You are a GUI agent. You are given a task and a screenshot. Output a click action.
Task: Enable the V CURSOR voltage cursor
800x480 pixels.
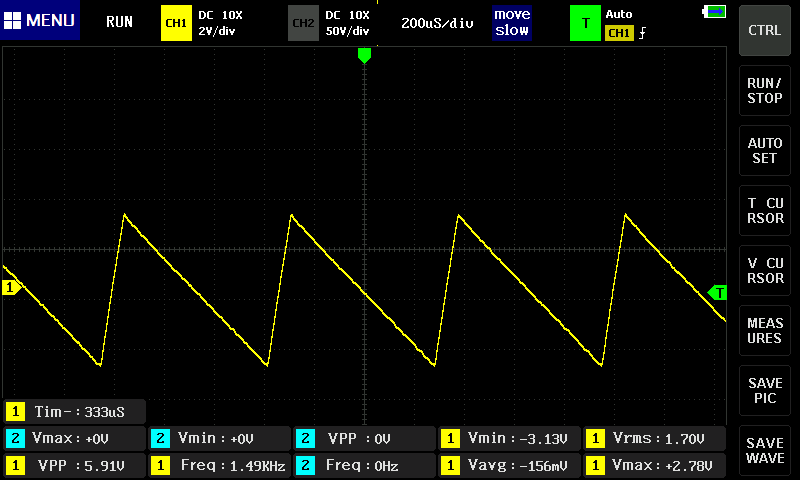pyautogui.click(x=765, y=270)
